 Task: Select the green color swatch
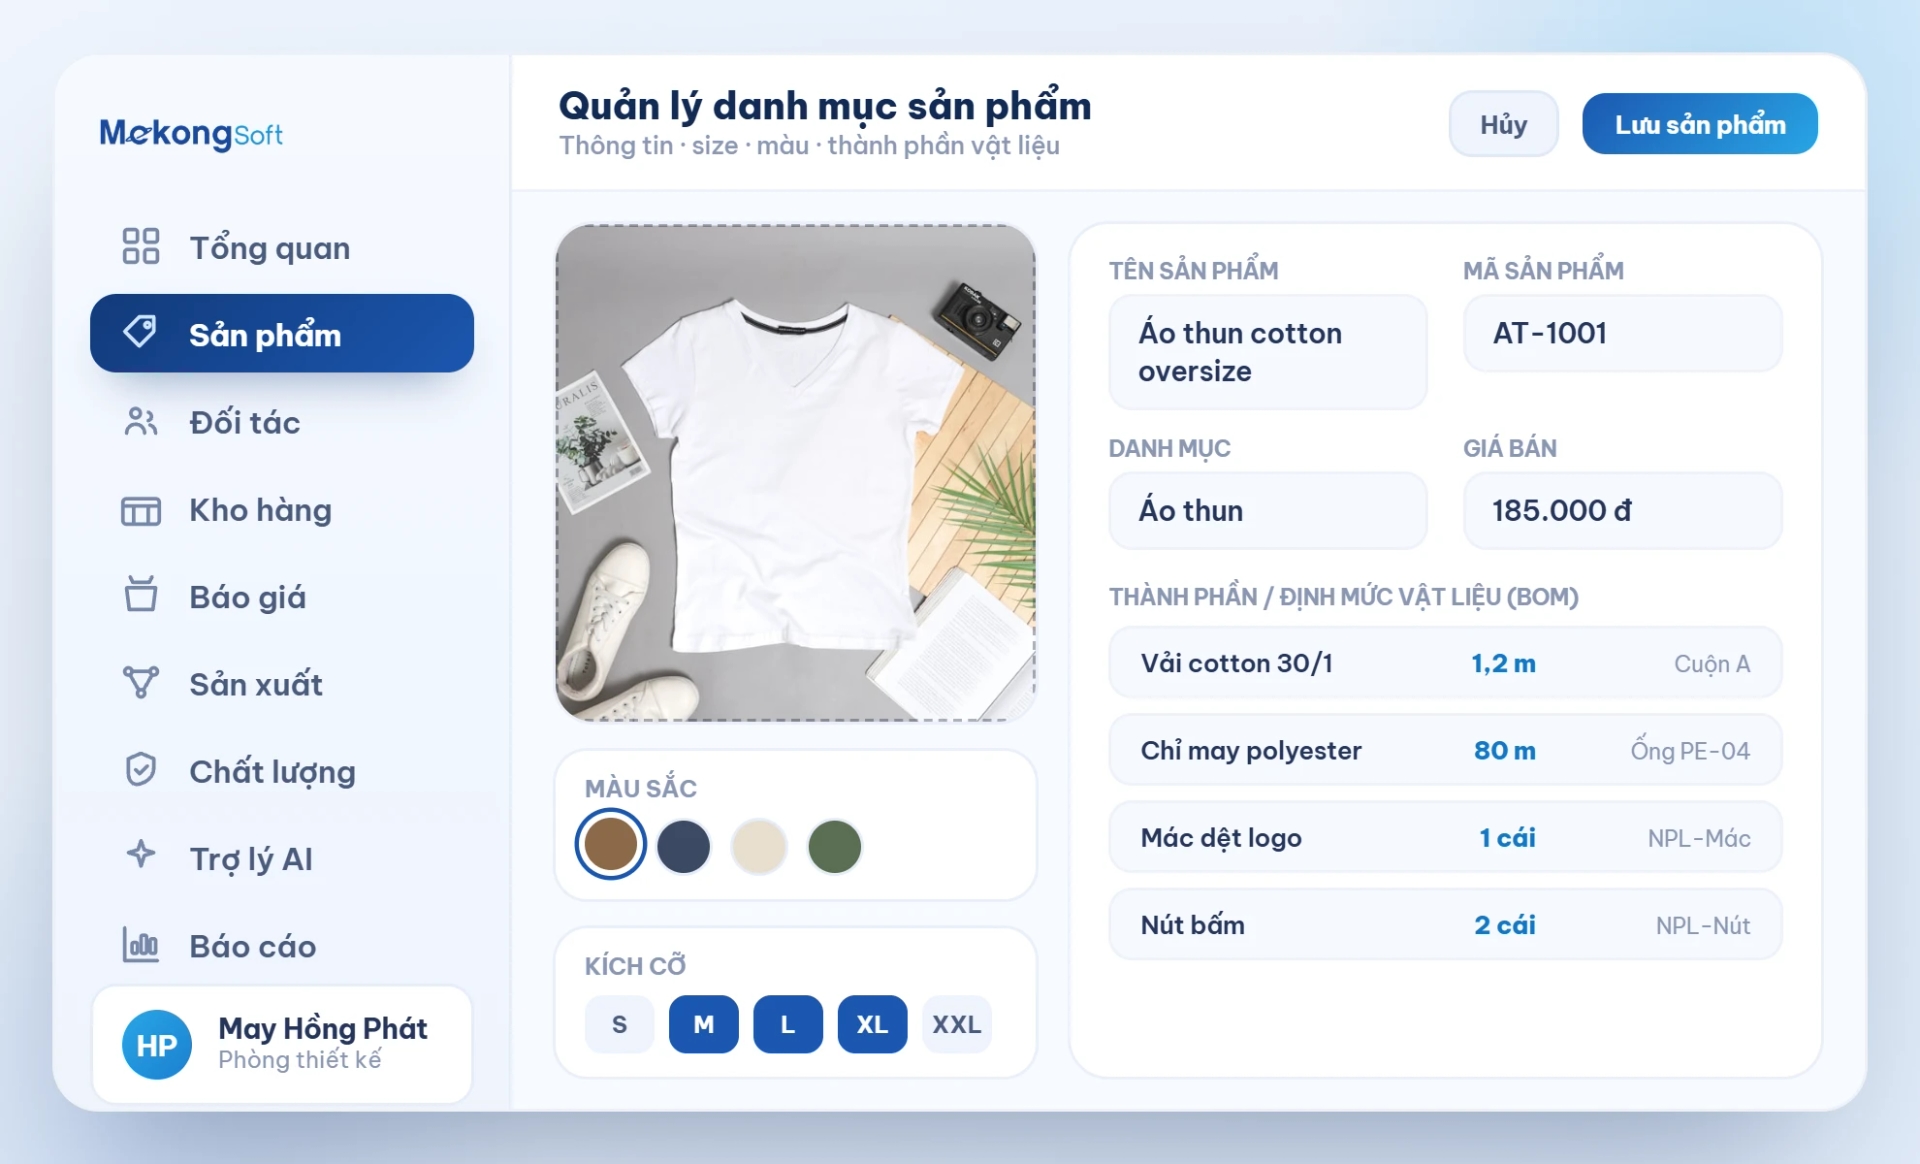(x=834, y=846)
